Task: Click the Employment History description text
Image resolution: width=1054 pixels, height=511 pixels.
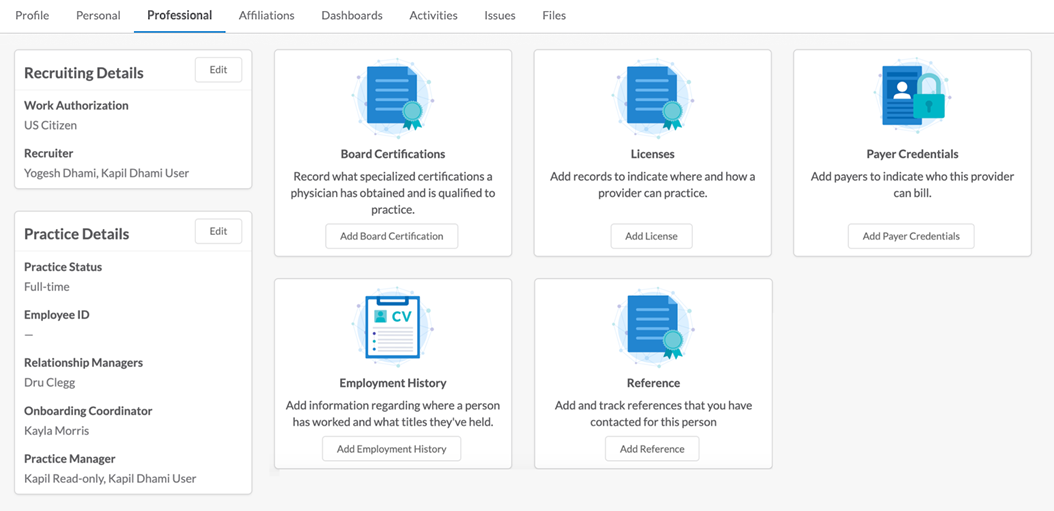Action: (393, 414)
